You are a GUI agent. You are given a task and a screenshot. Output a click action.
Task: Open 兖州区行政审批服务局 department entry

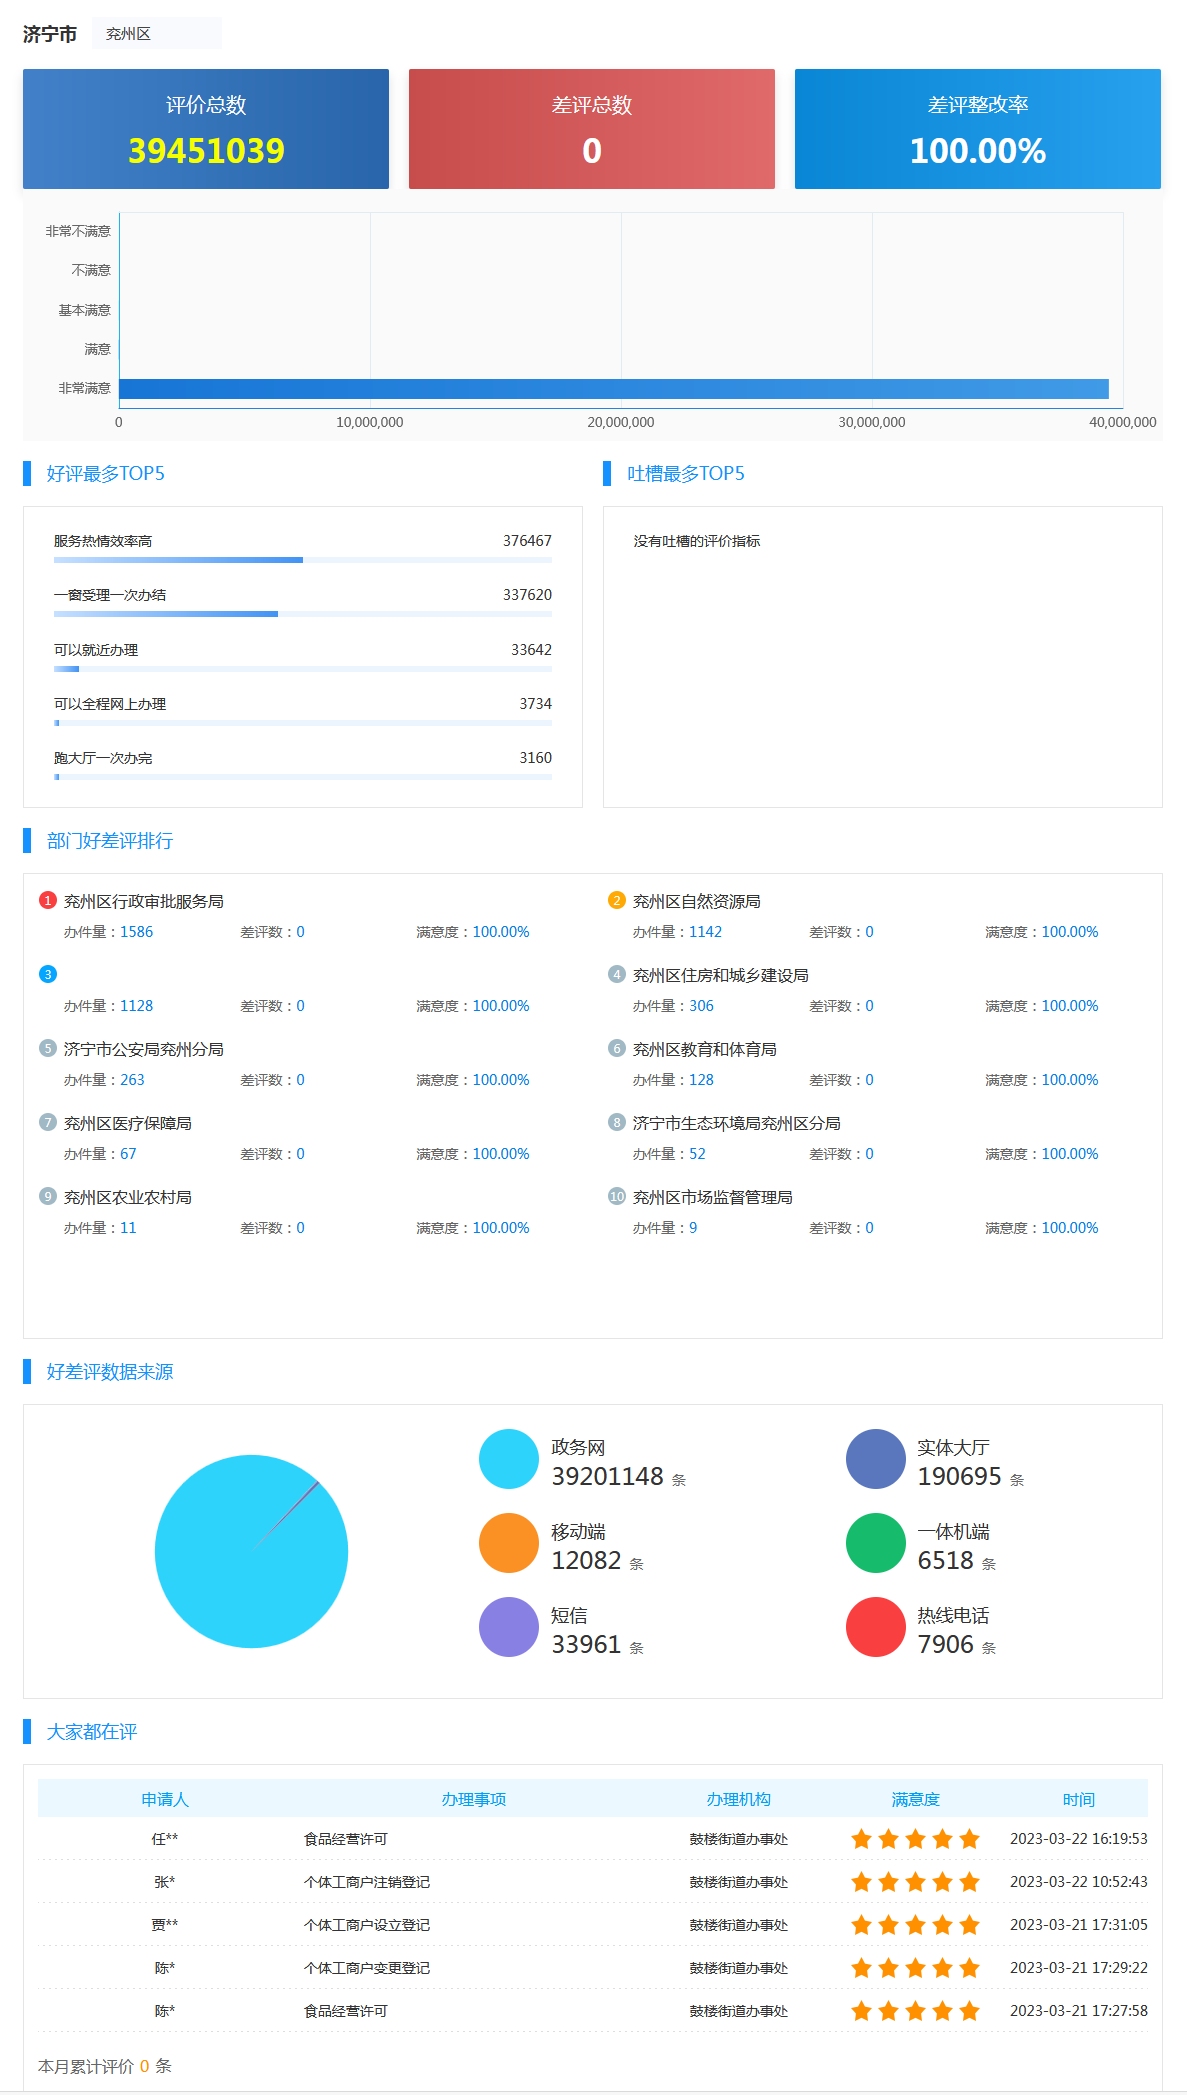coord(144,901)
